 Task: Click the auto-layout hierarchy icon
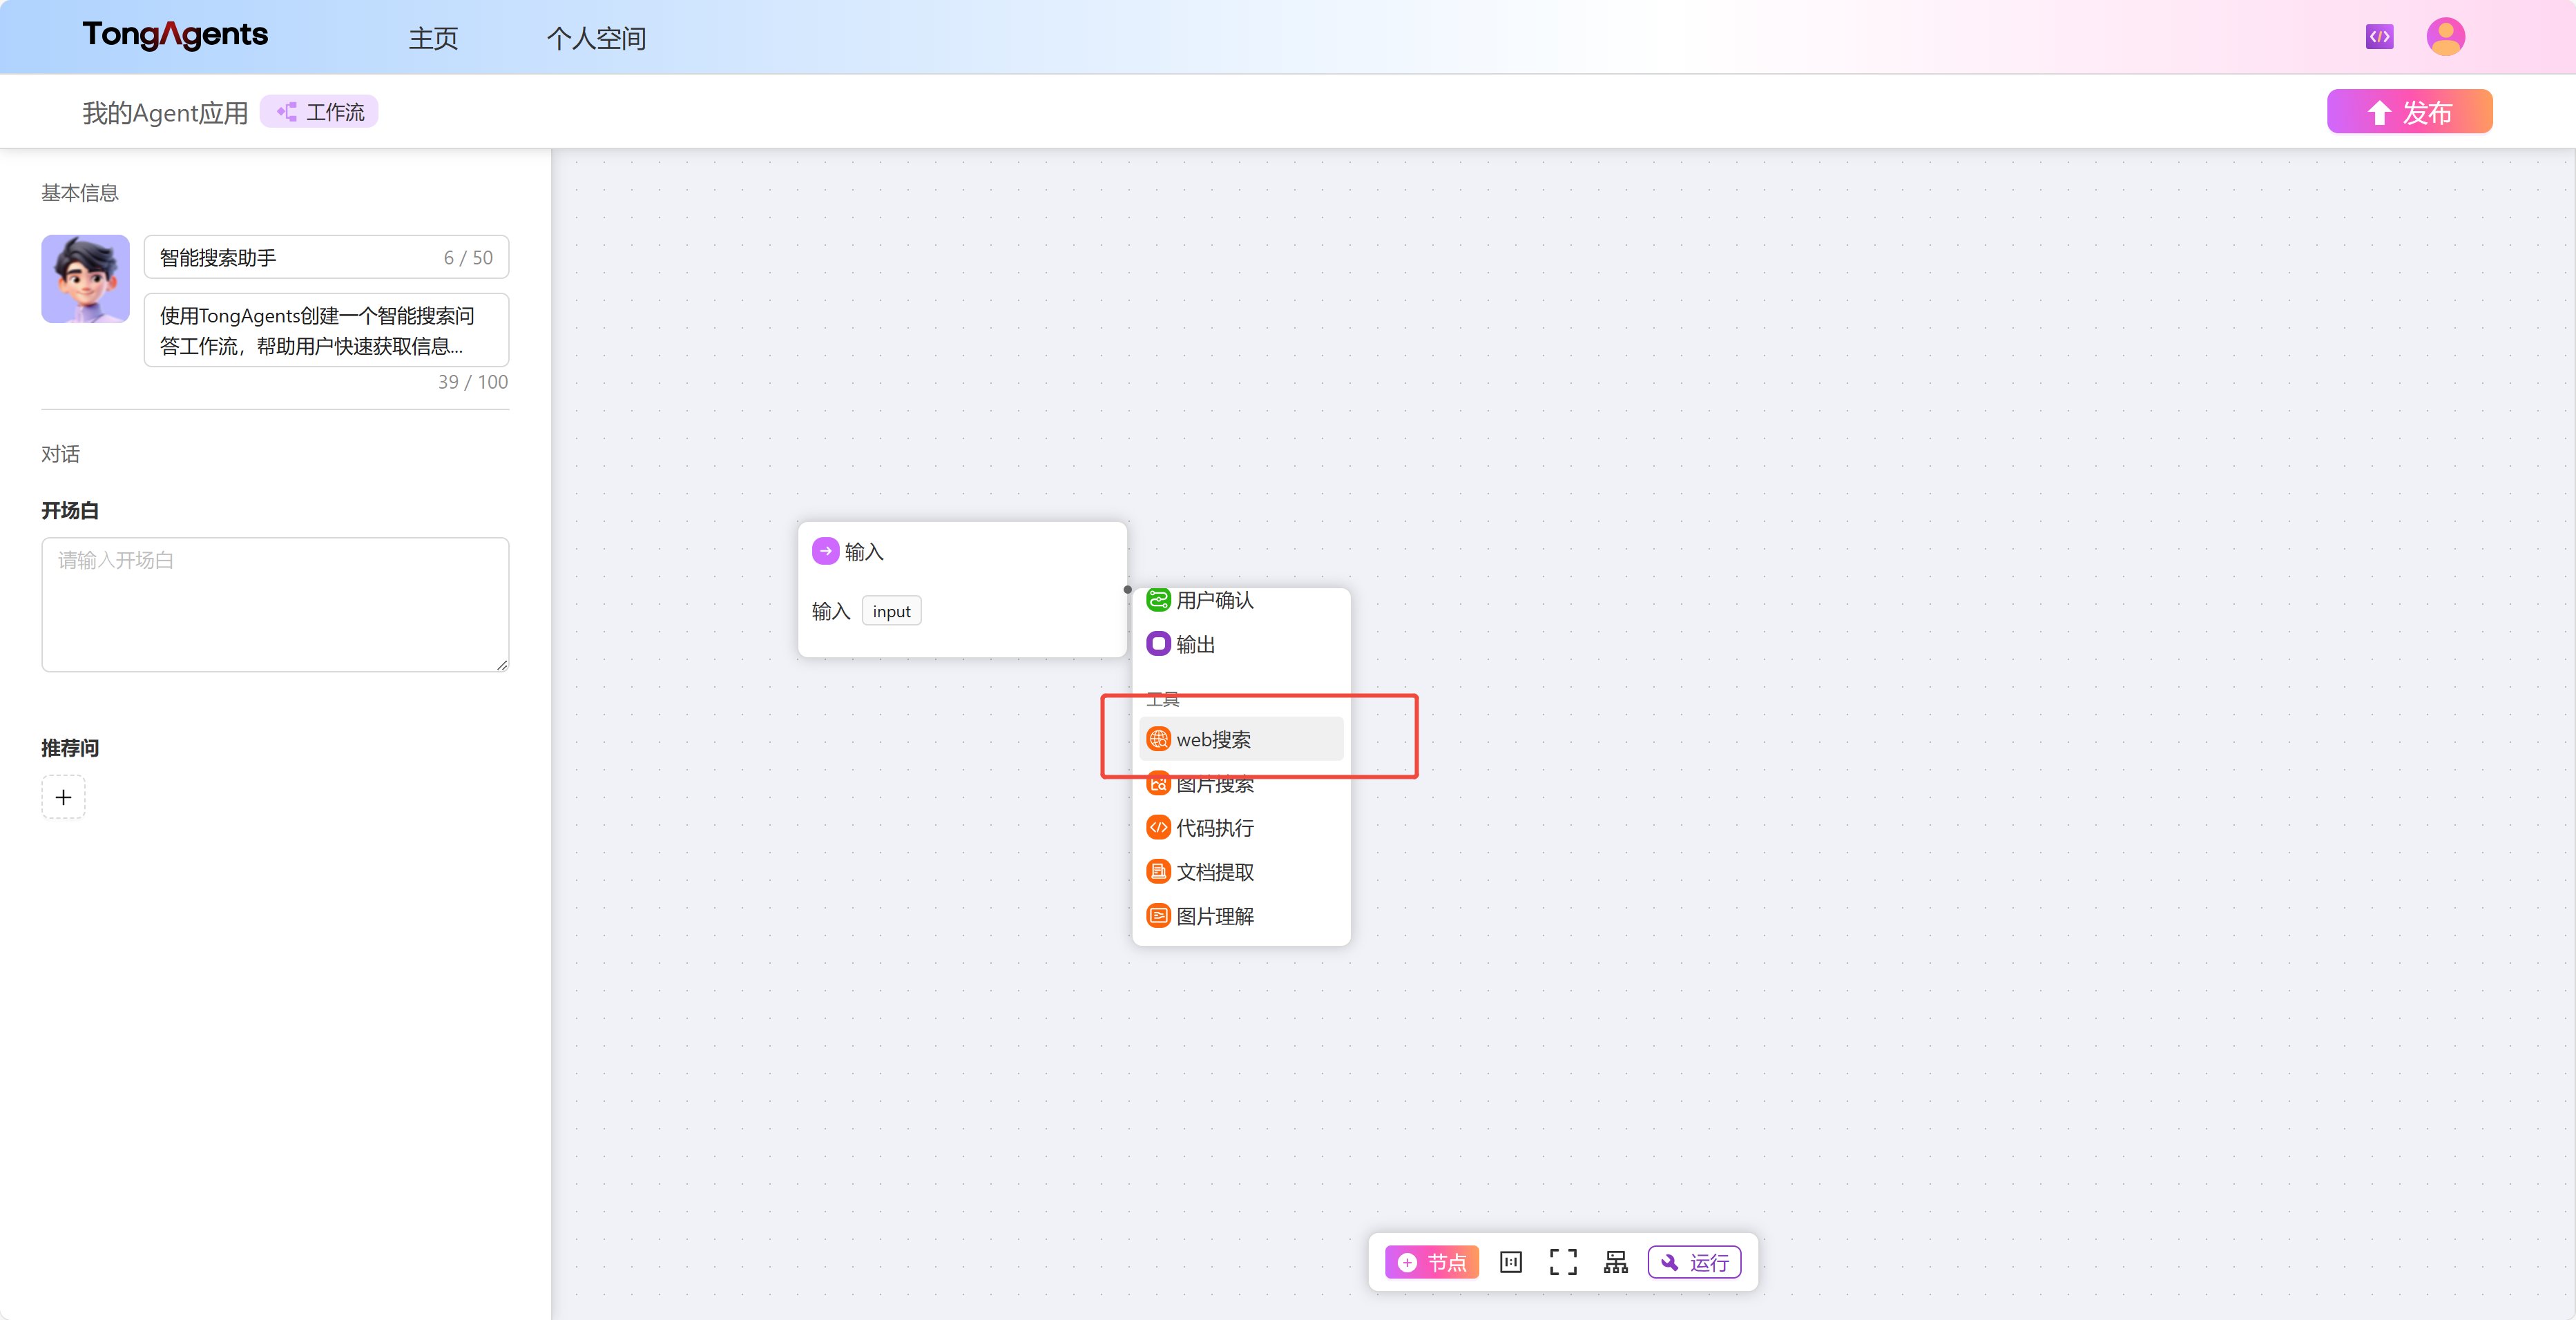click(1615, 1262)
